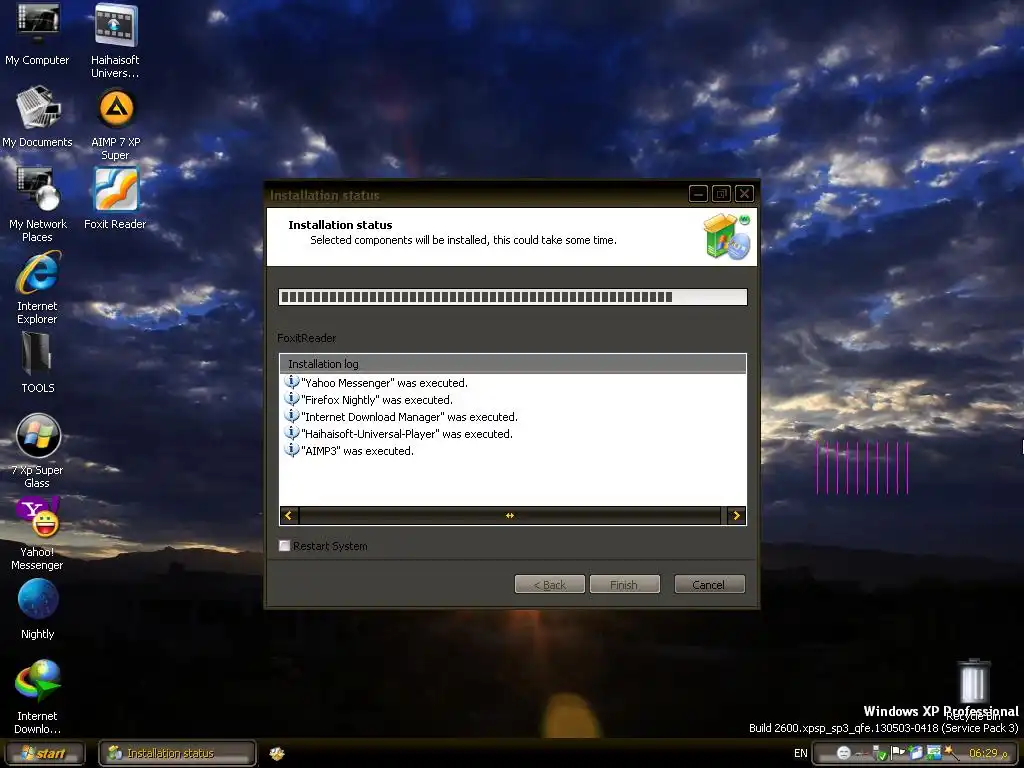Click the installation progress bar

tap(513, 297)
